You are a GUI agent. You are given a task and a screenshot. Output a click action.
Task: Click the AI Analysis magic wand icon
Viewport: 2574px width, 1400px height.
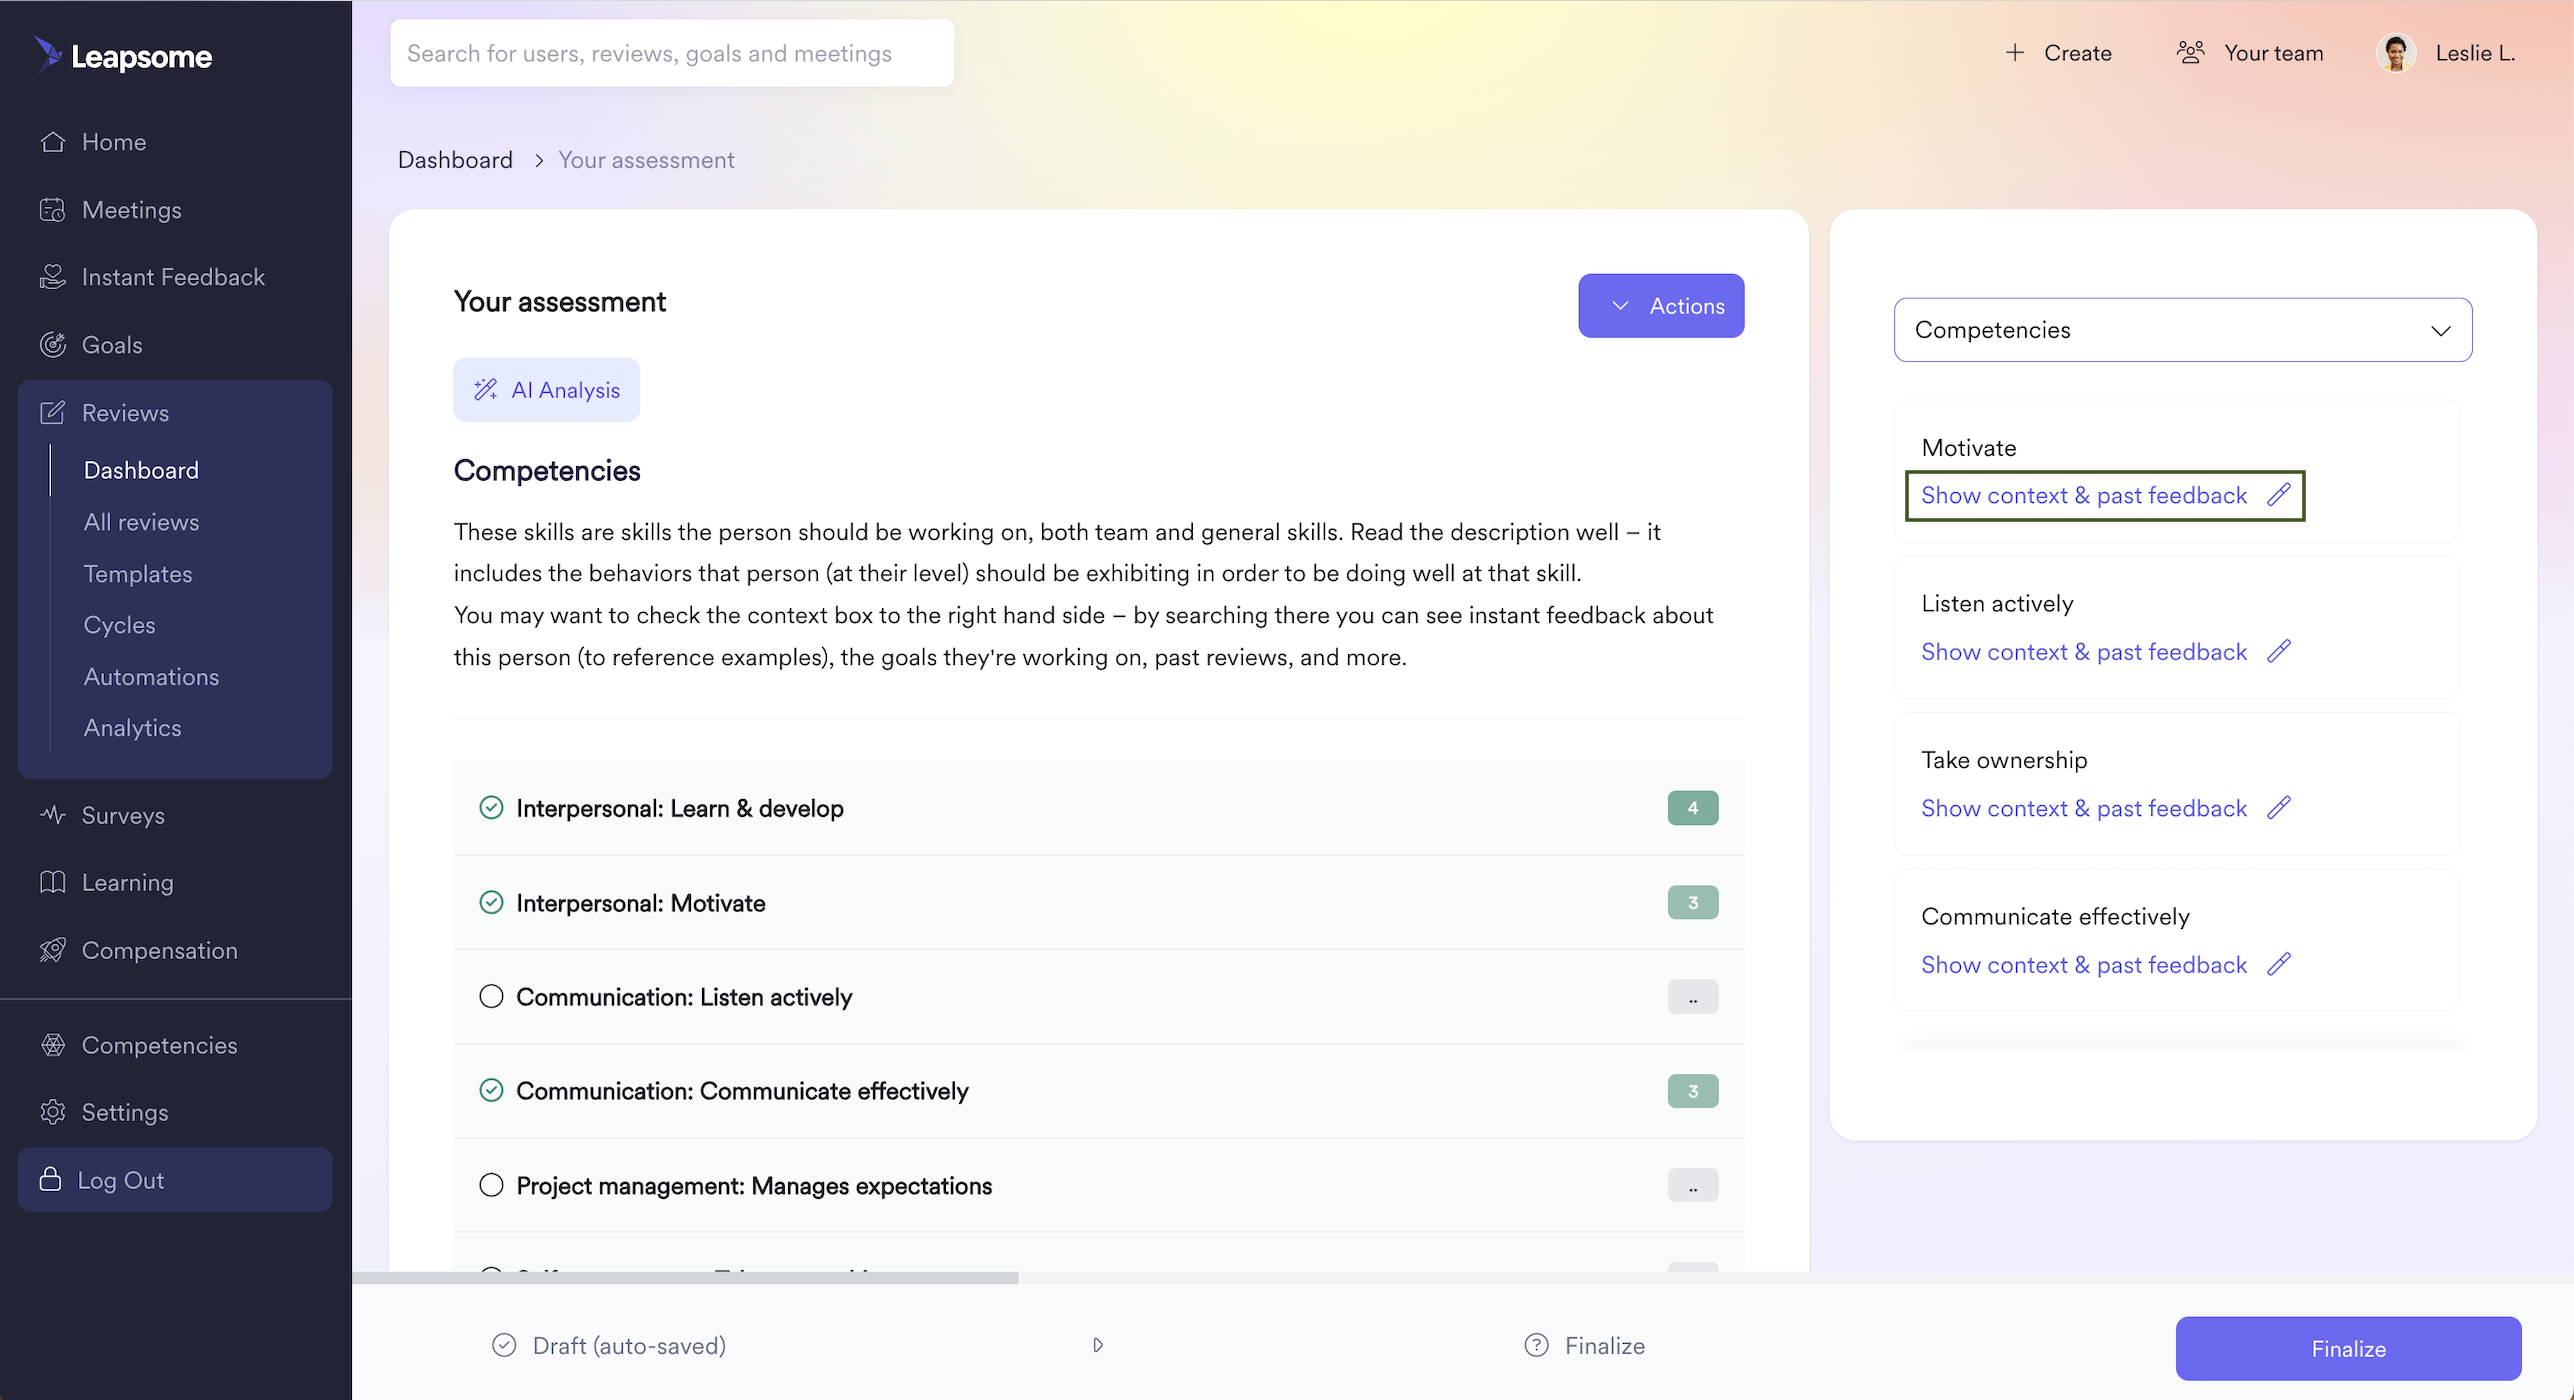pos(486,390)
